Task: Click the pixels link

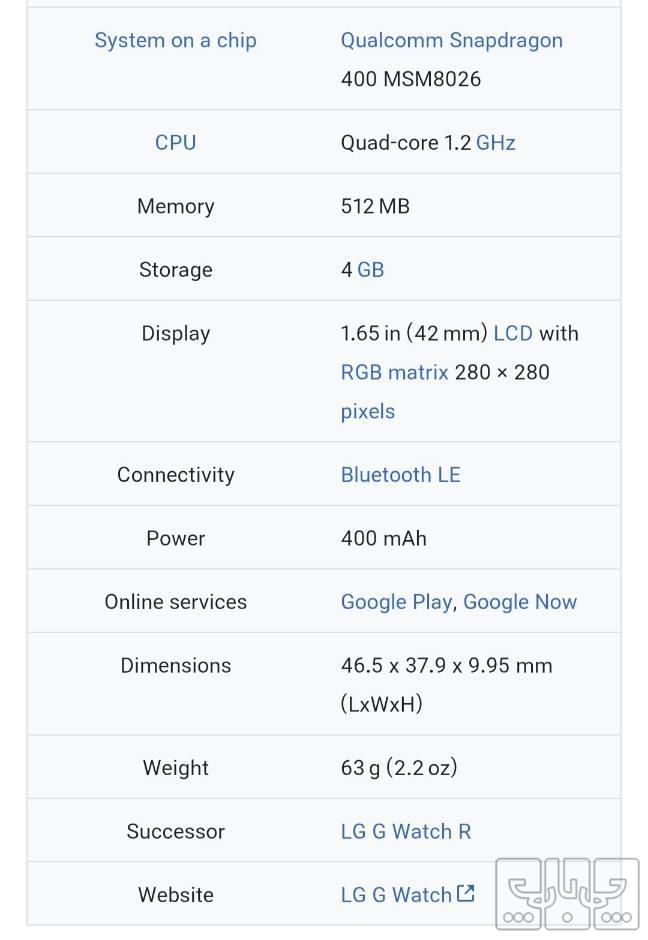Action: pos(368,411)
